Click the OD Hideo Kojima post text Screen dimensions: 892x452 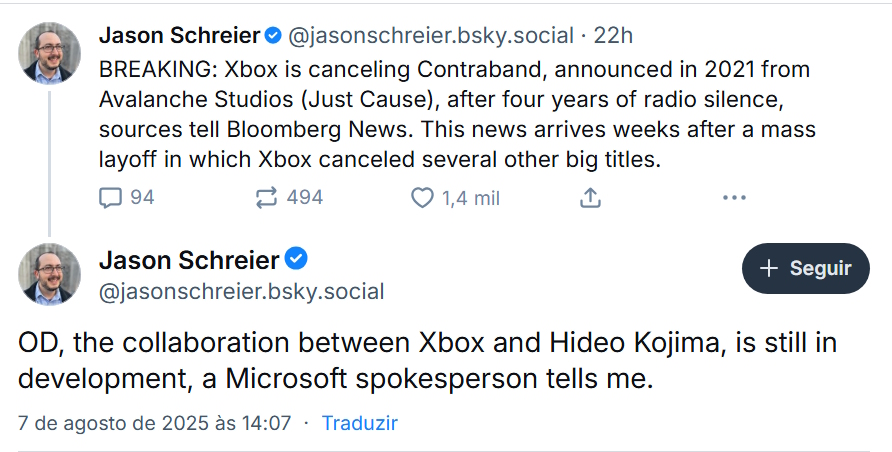click(427, 360)
